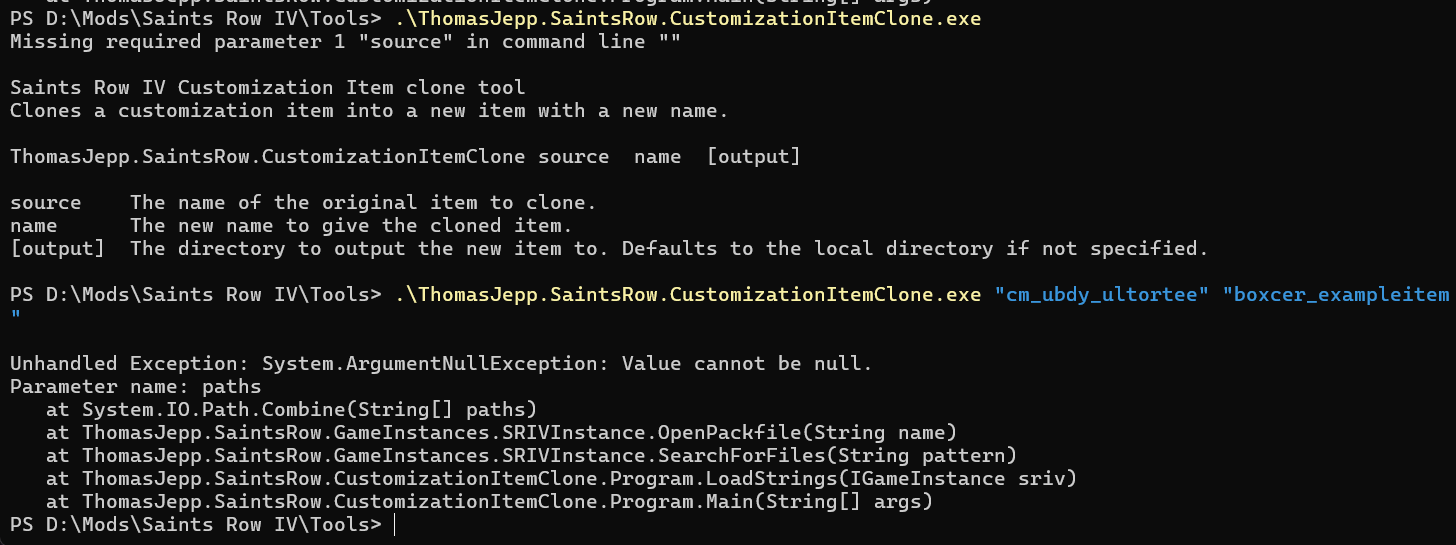The height and width of the screenshot is (545, 1456).
Task: Click the '[output]' parameter description line
Action: pos(609,248)
